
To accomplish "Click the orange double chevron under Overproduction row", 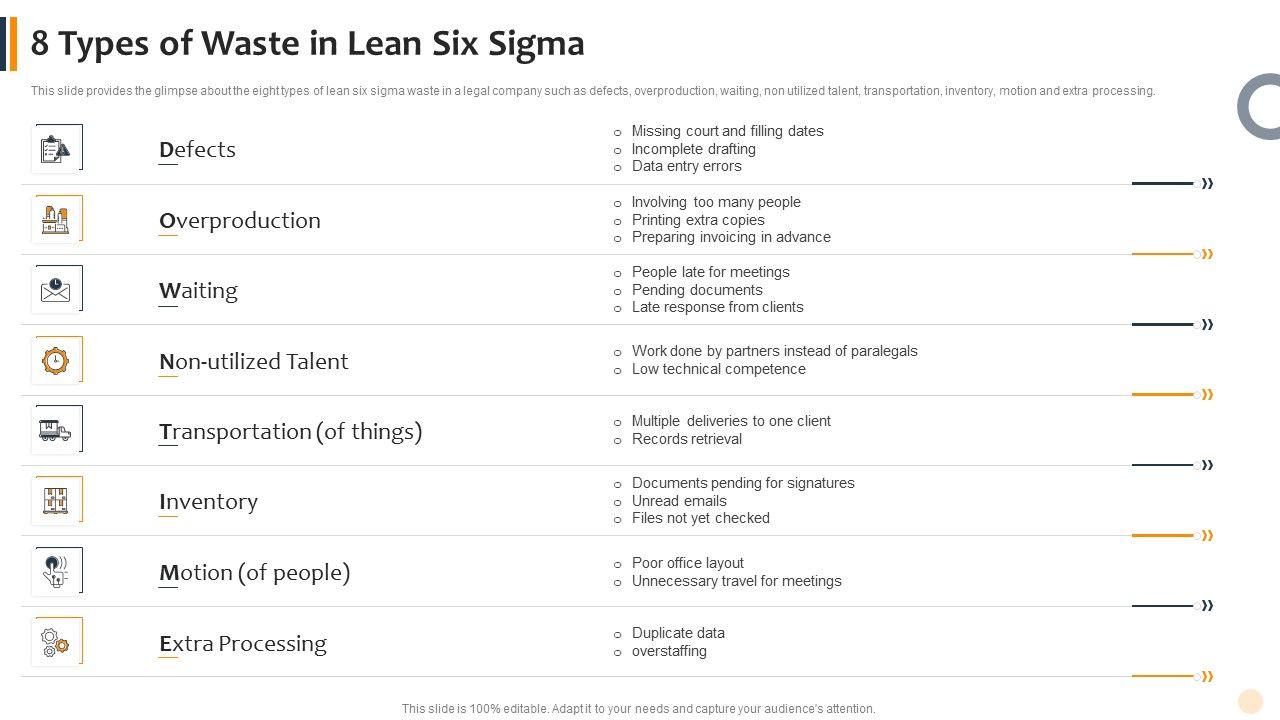I will click(1207, 254).
